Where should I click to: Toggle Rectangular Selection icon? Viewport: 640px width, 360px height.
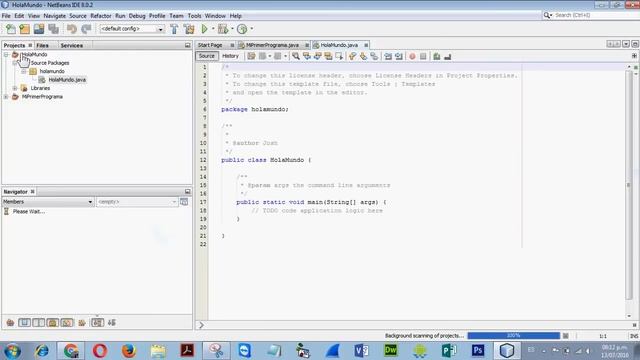(x=339, y=56)
